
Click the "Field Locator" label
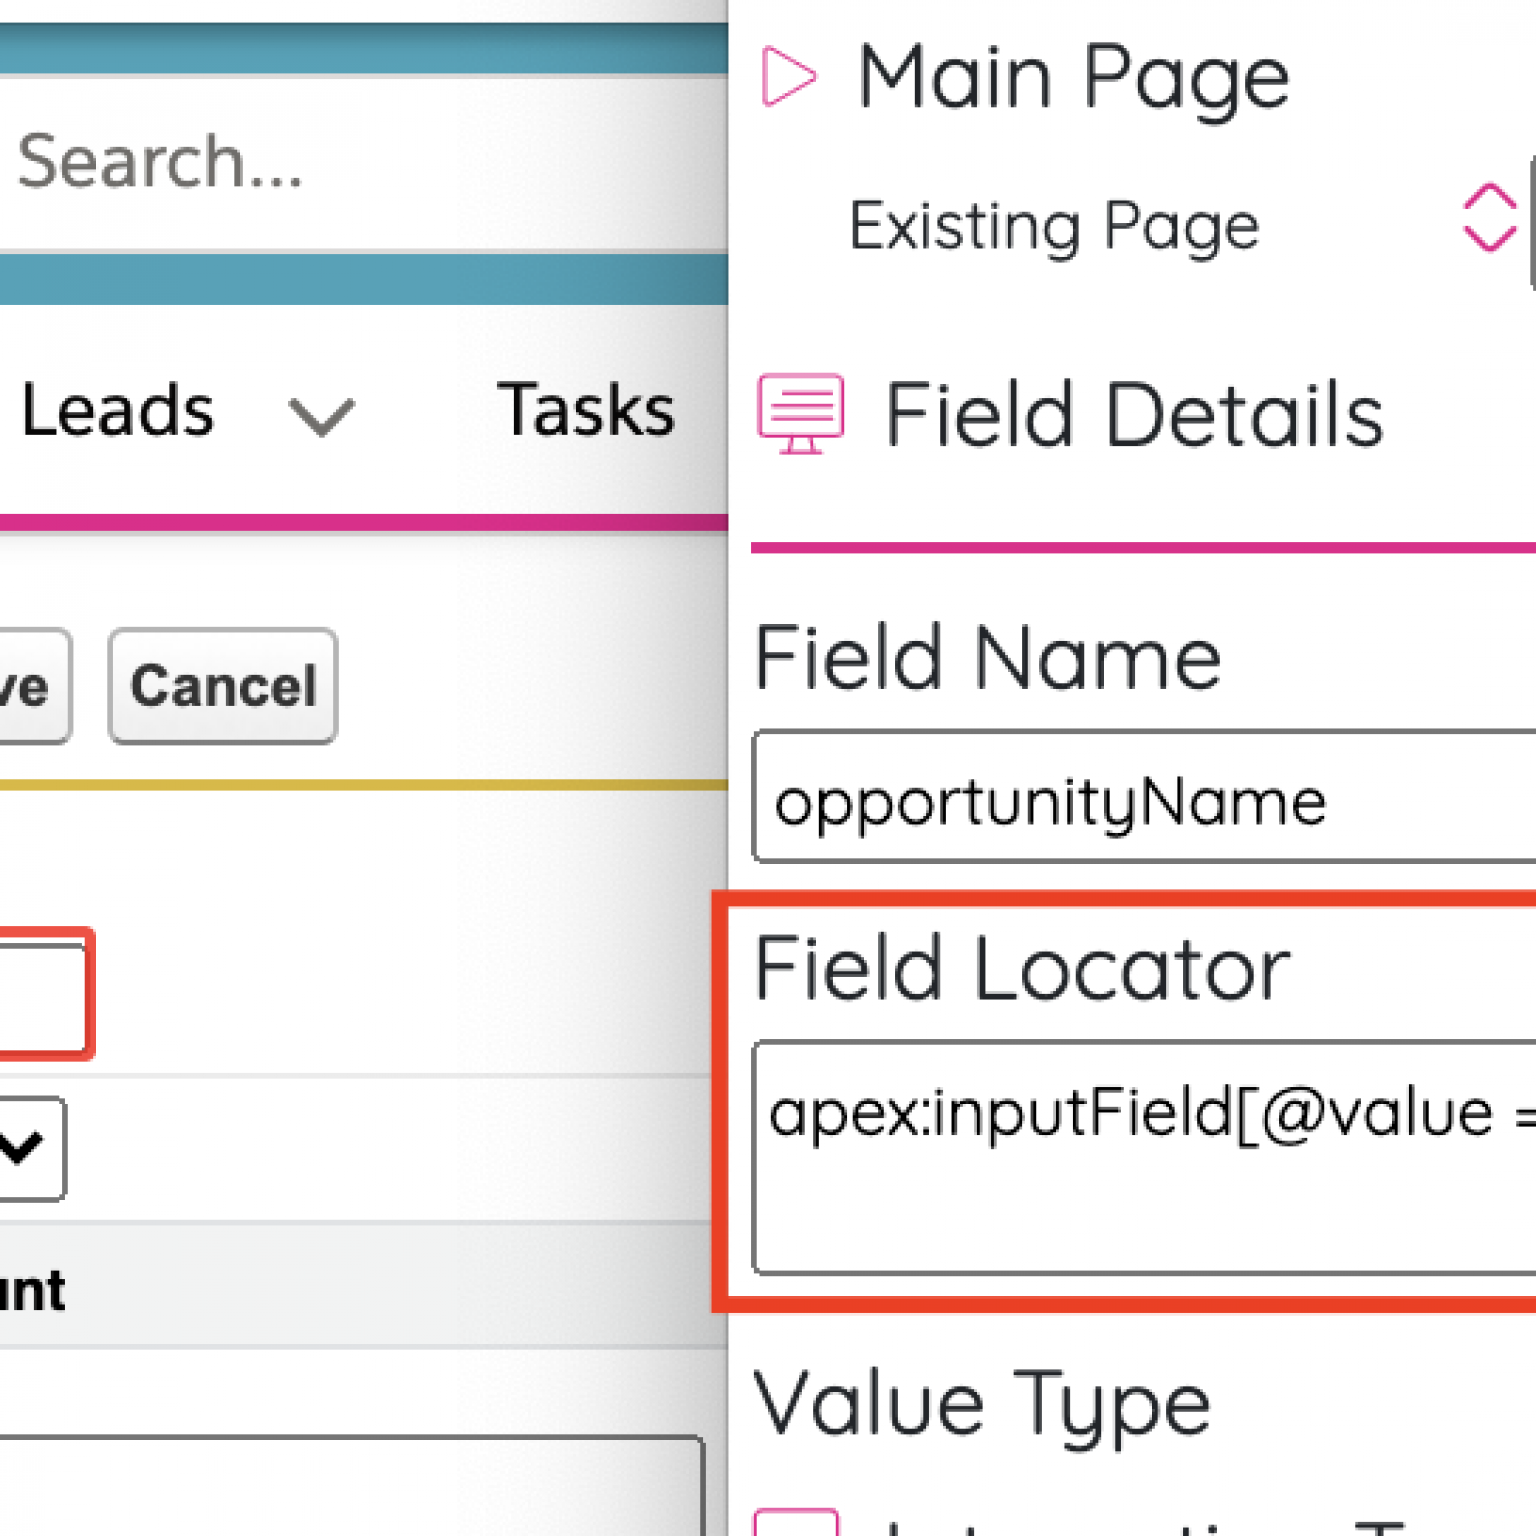1022,968
